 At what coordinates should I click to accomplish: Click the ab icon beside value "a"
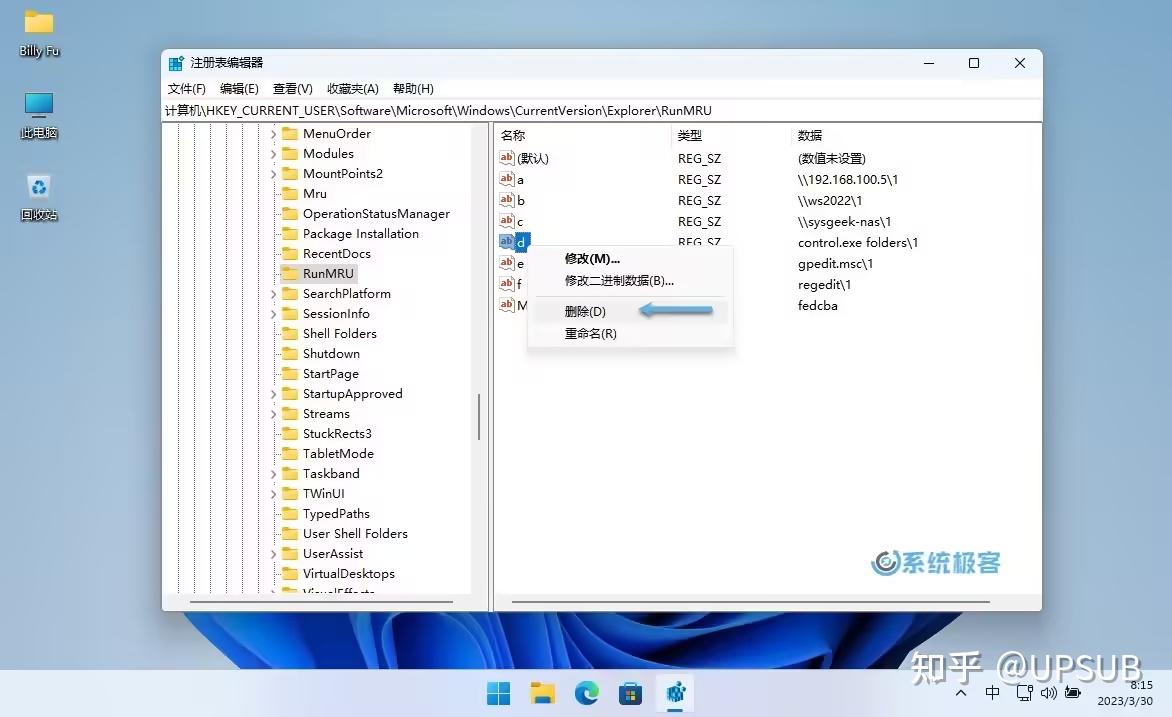(x=506, y=179)
